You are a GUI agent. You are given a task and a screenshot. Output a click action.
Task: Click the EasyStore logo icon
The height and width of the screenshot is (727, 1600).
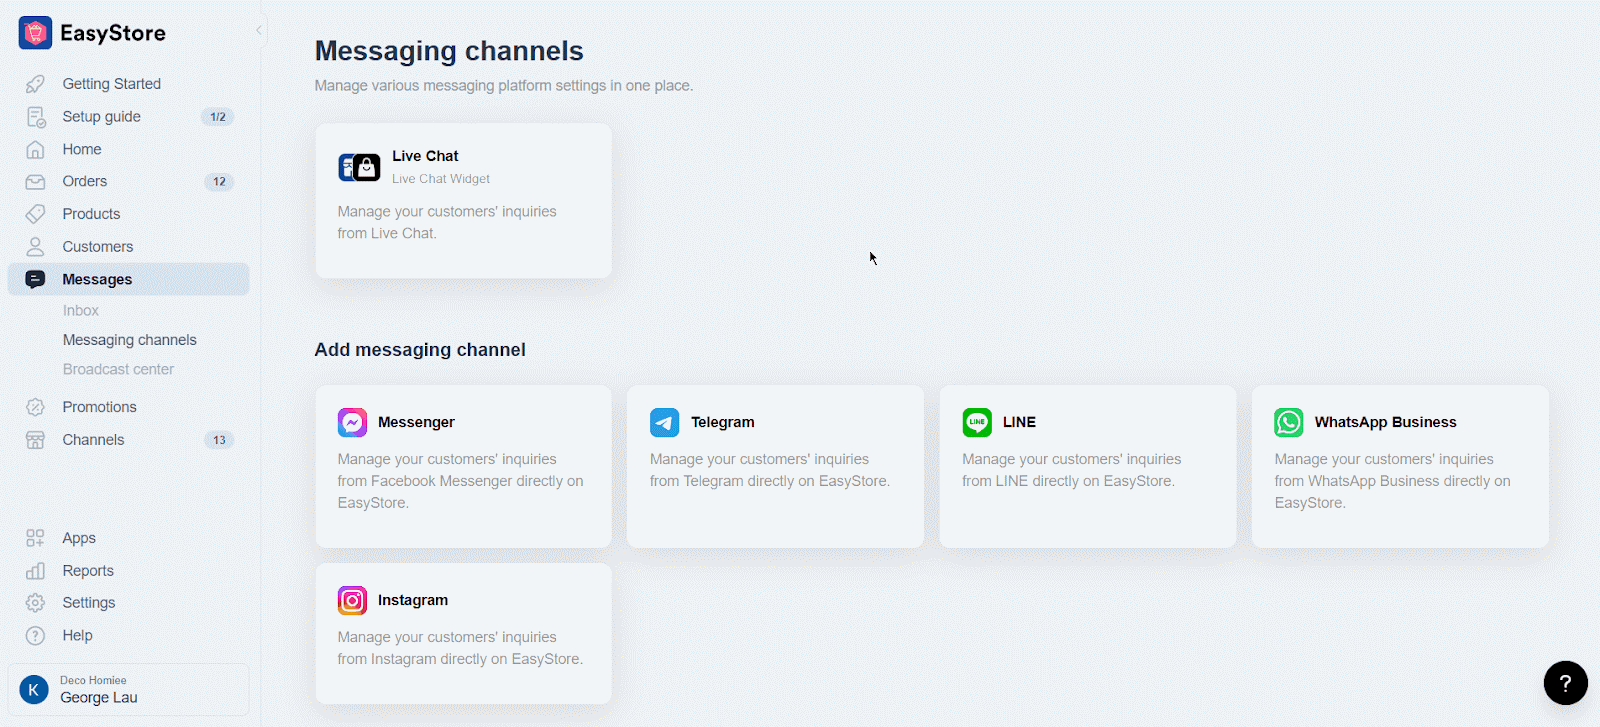(x=35, y=33)
